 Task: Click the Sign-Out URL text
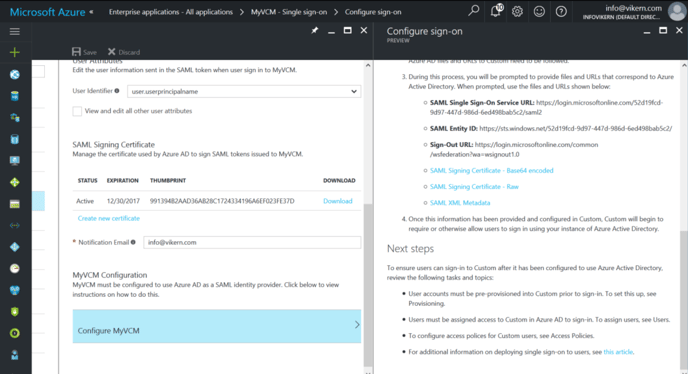coord(514,149)
